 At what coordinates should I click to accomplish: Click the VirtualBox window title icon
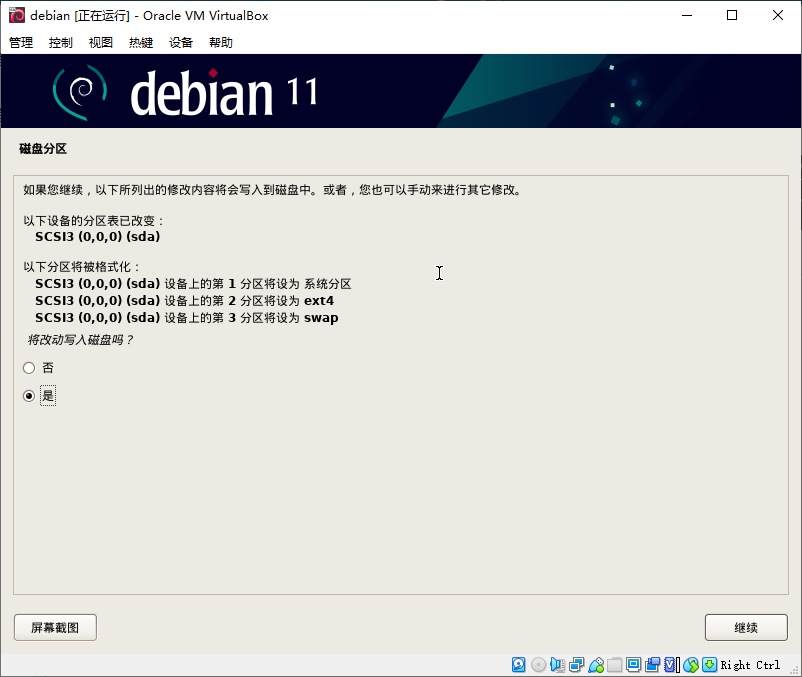coord(16,15)
